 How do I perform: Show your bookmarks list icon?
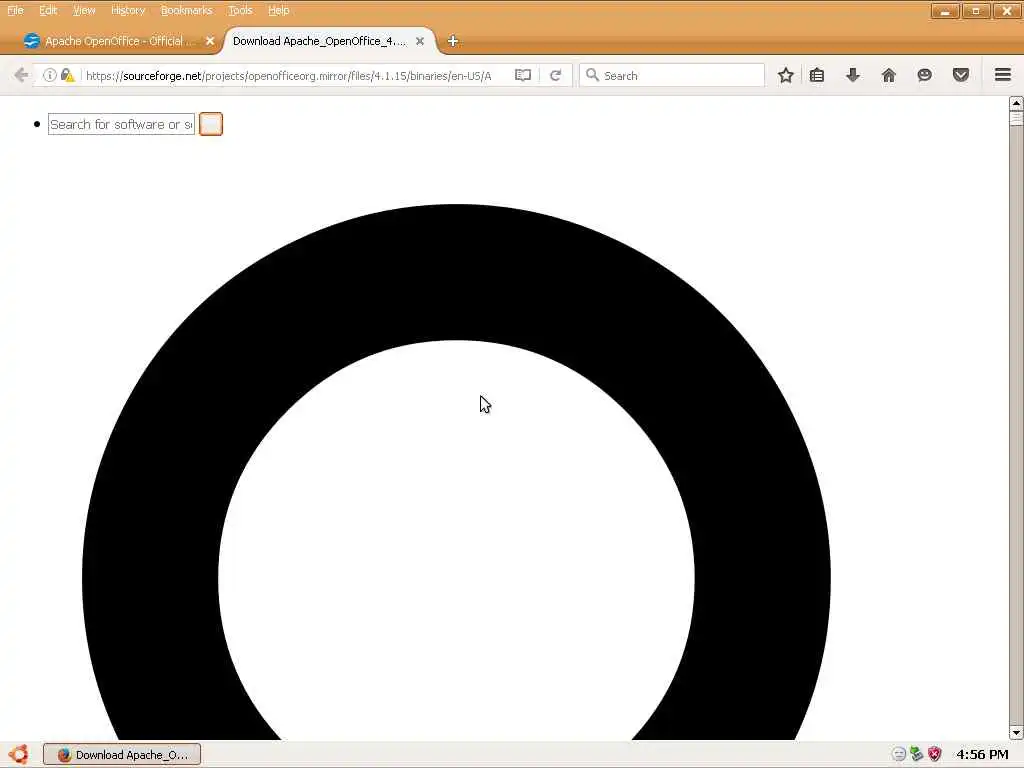816,75
